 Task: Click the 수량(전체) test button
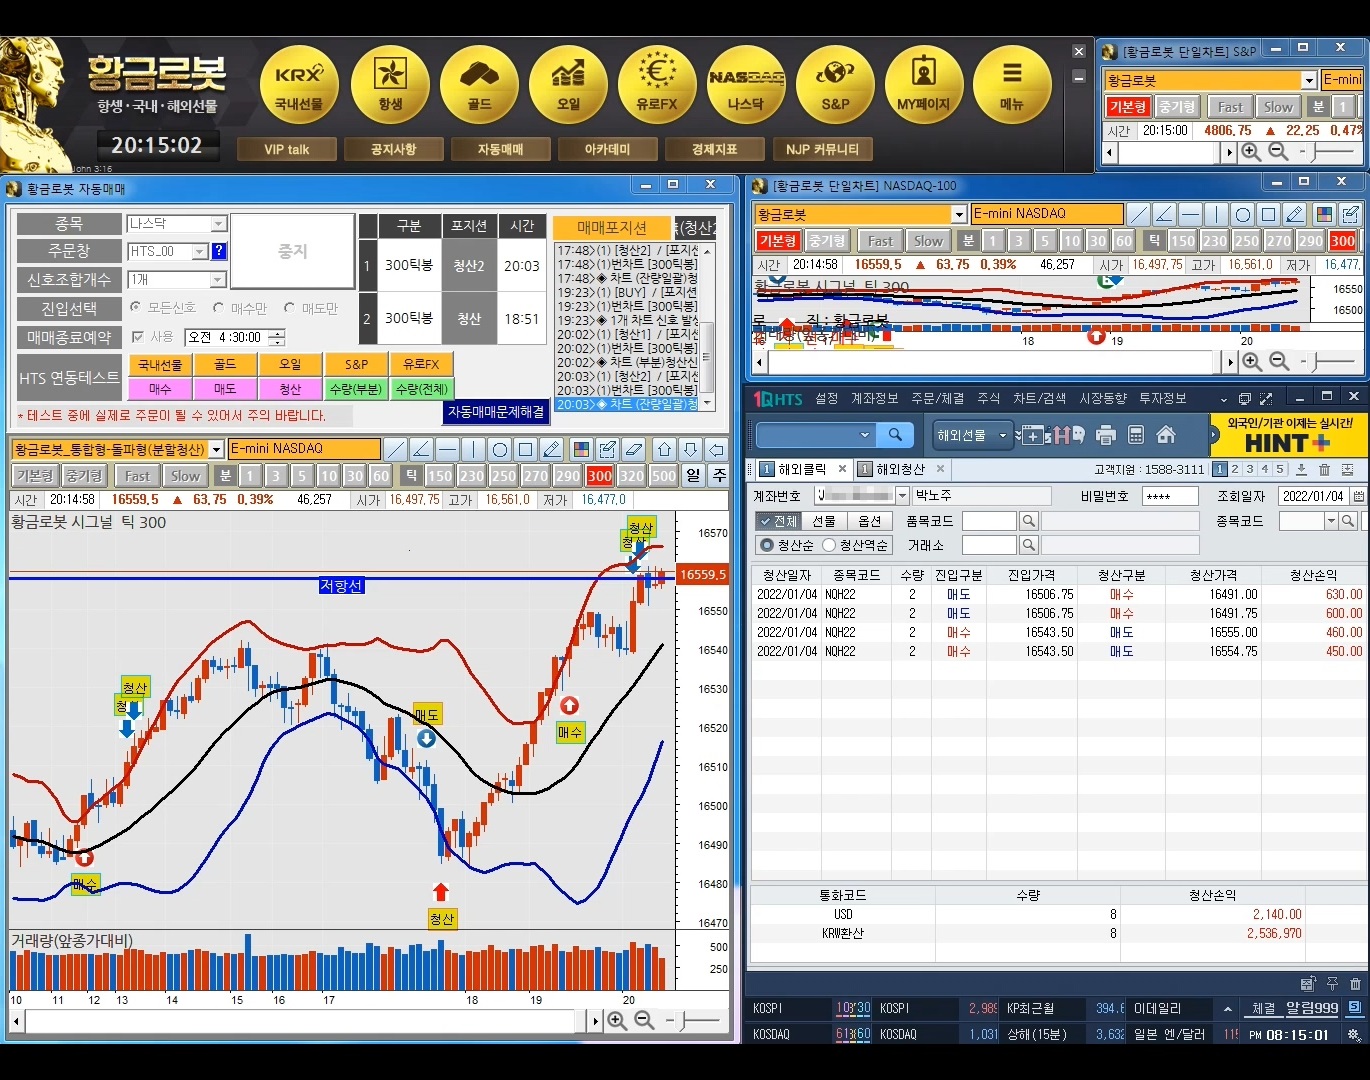click(x=422, y=389)
